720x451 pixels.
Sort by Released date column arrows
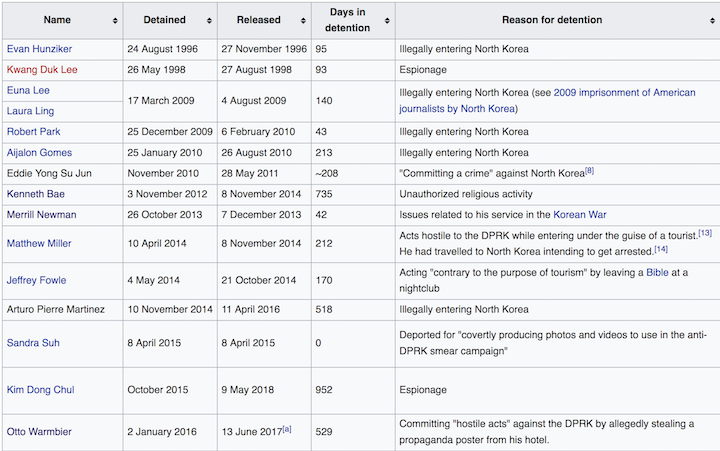tap(302, 21)
